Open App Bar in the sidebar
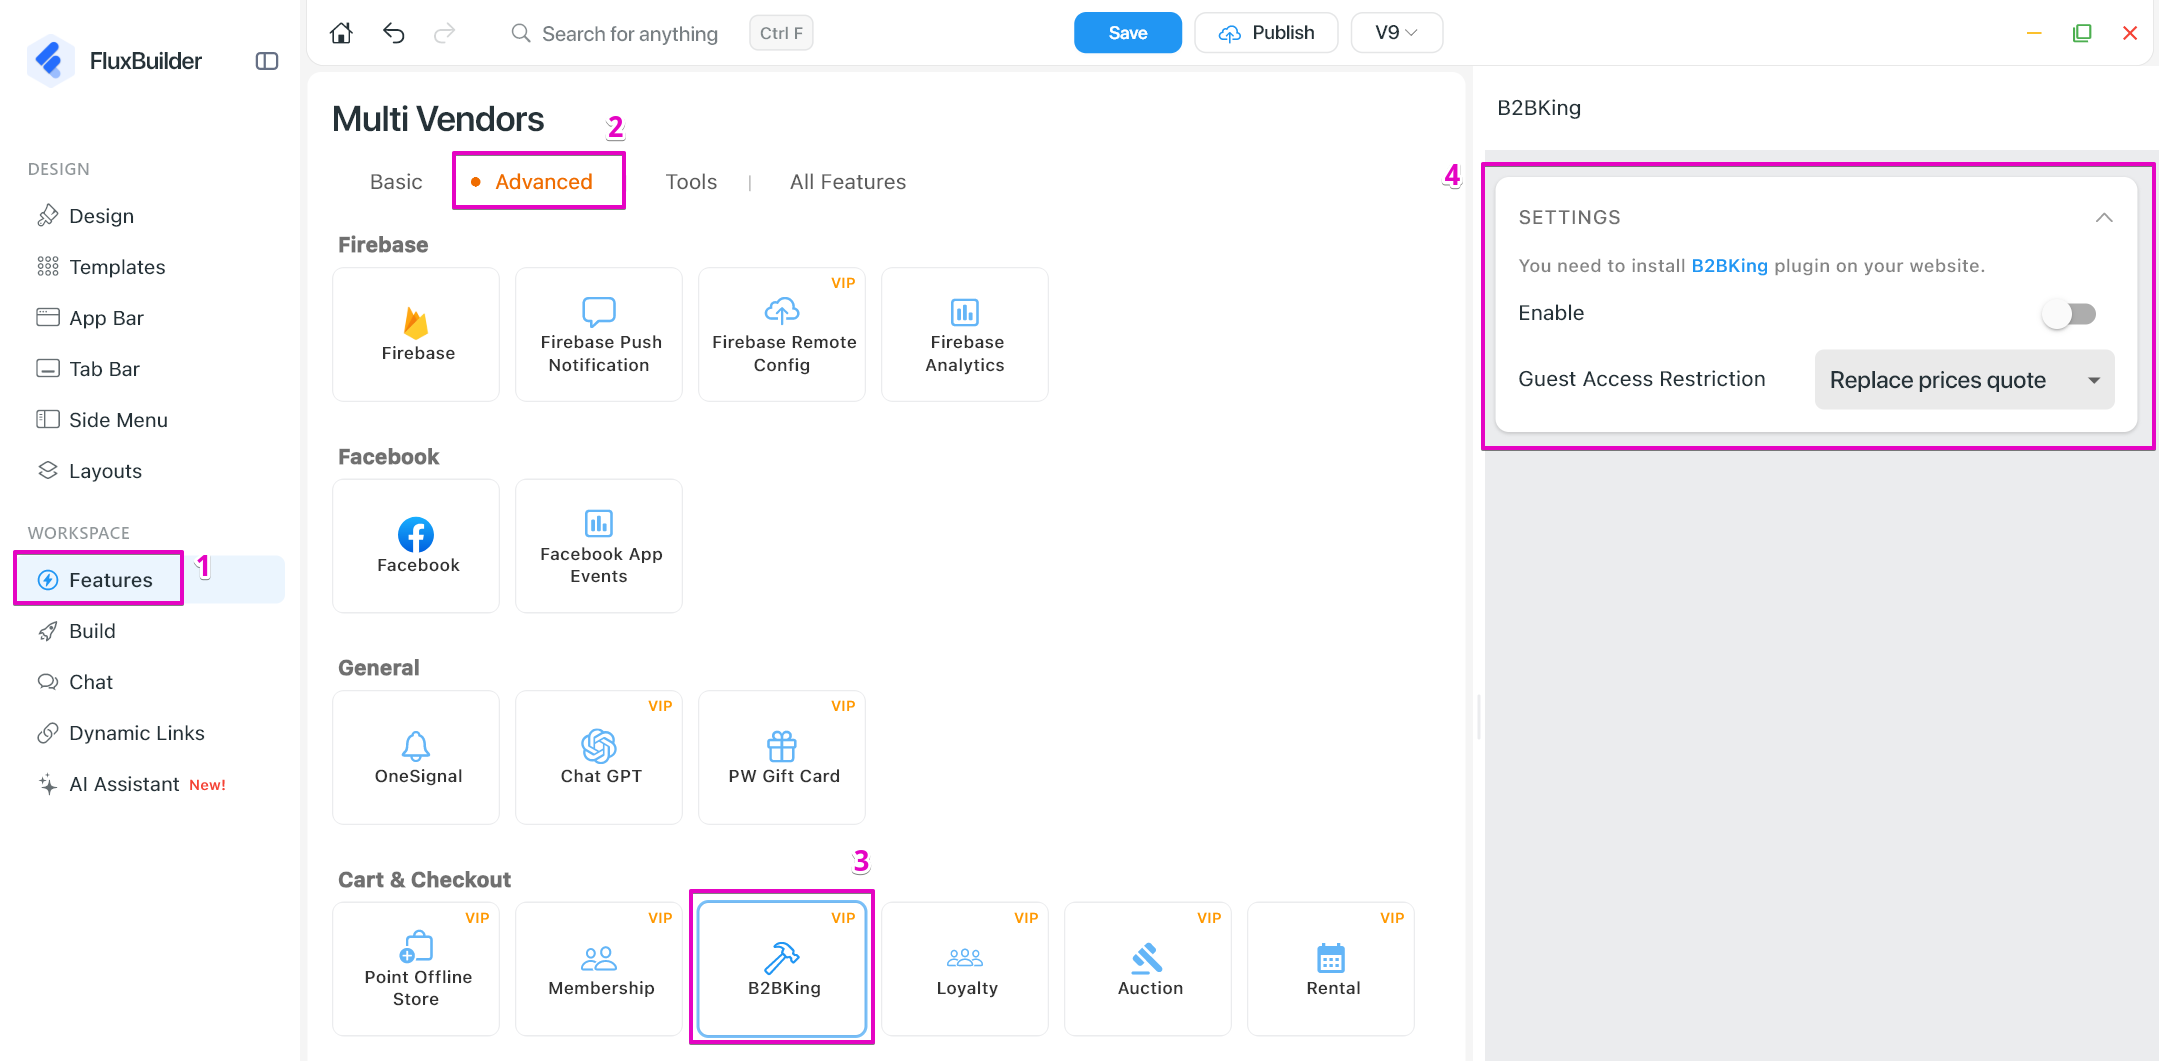2160x1061 pixels. coord(150,318)
